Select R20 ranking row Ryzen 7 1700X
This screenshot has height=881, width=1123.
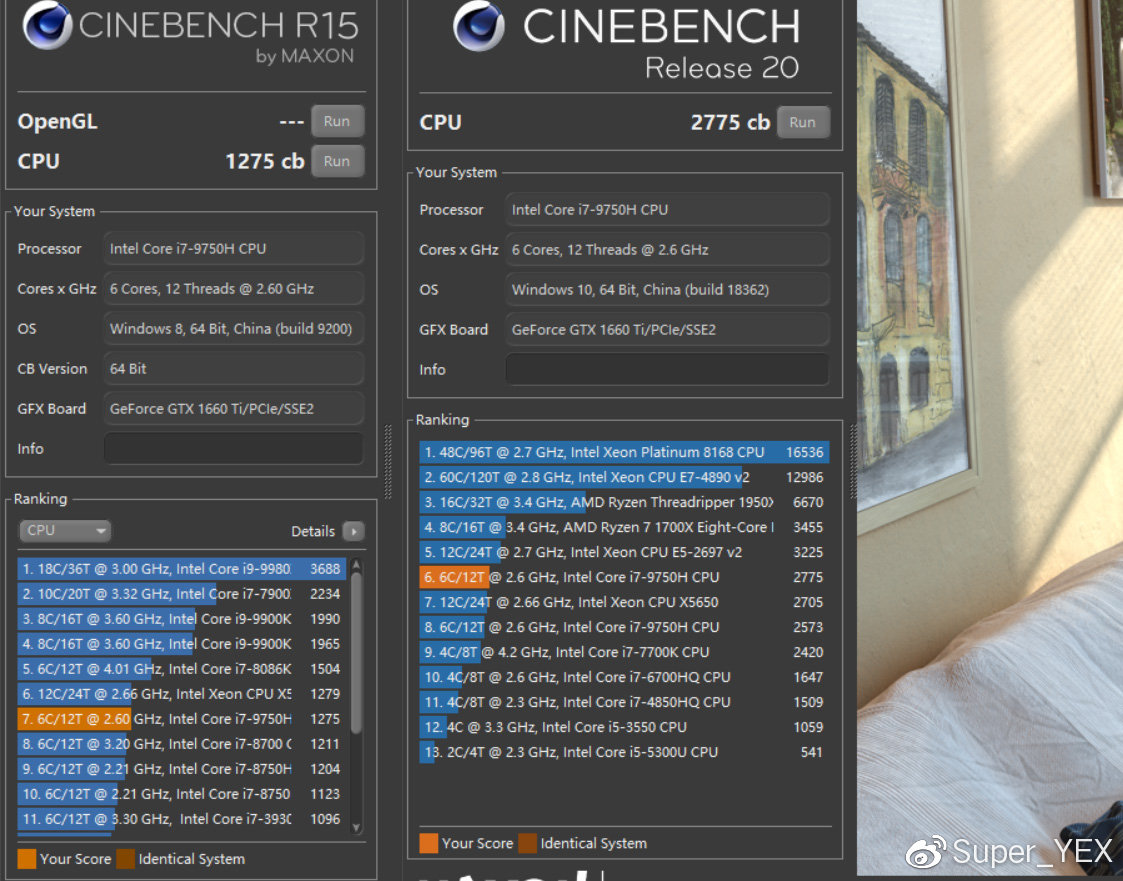point(624,527)
